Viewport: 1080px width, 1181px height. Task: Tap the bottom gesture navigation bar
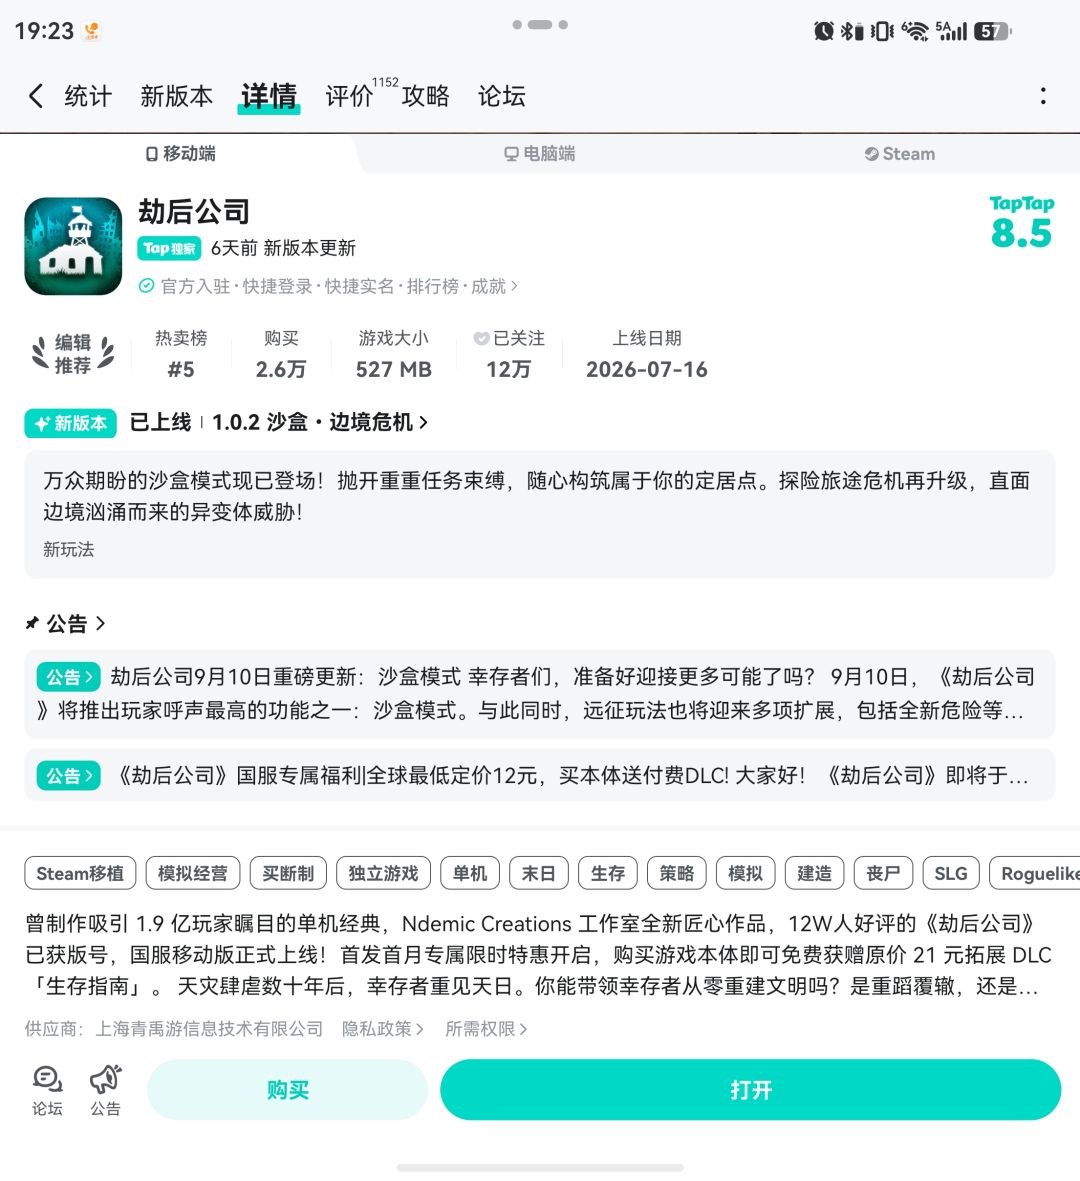pos(540,1168)
